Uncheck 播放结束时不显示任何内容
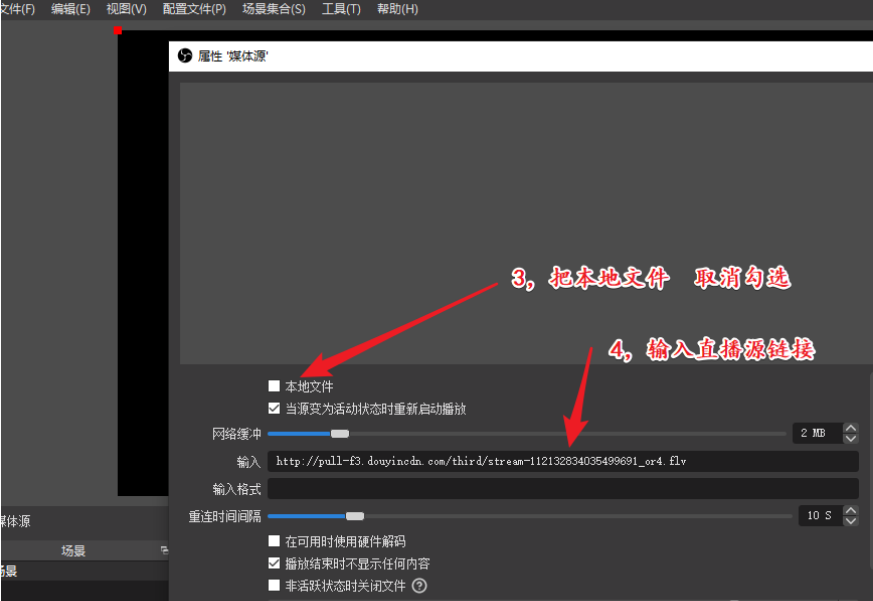The height and width of the screenshot is (601, 873). point(274,563)
